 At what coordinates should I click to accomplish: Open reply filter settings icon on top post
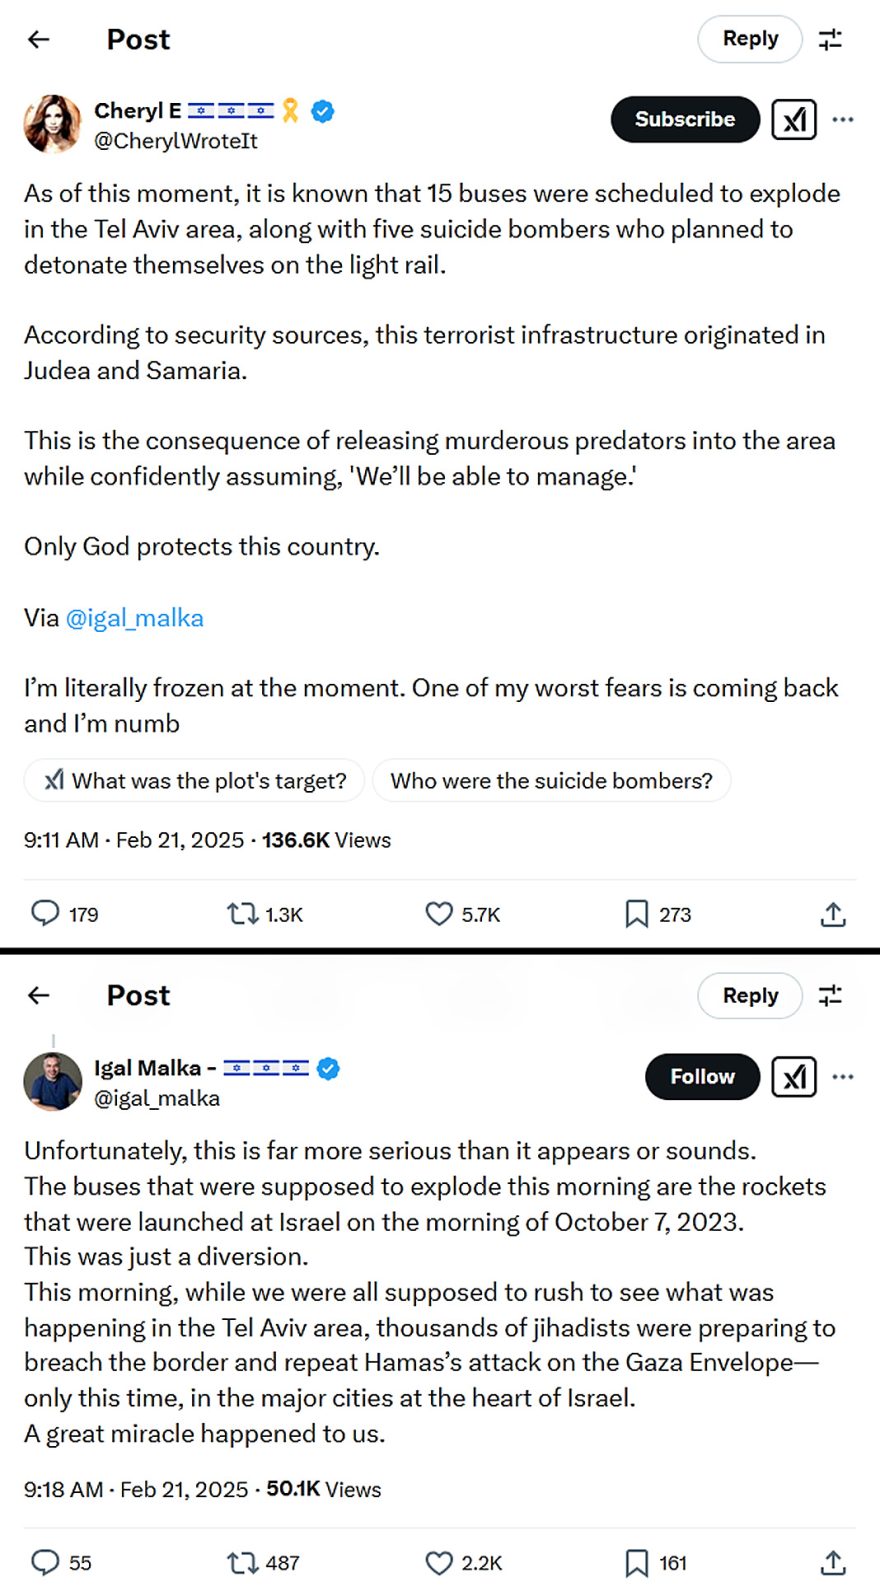830,39
